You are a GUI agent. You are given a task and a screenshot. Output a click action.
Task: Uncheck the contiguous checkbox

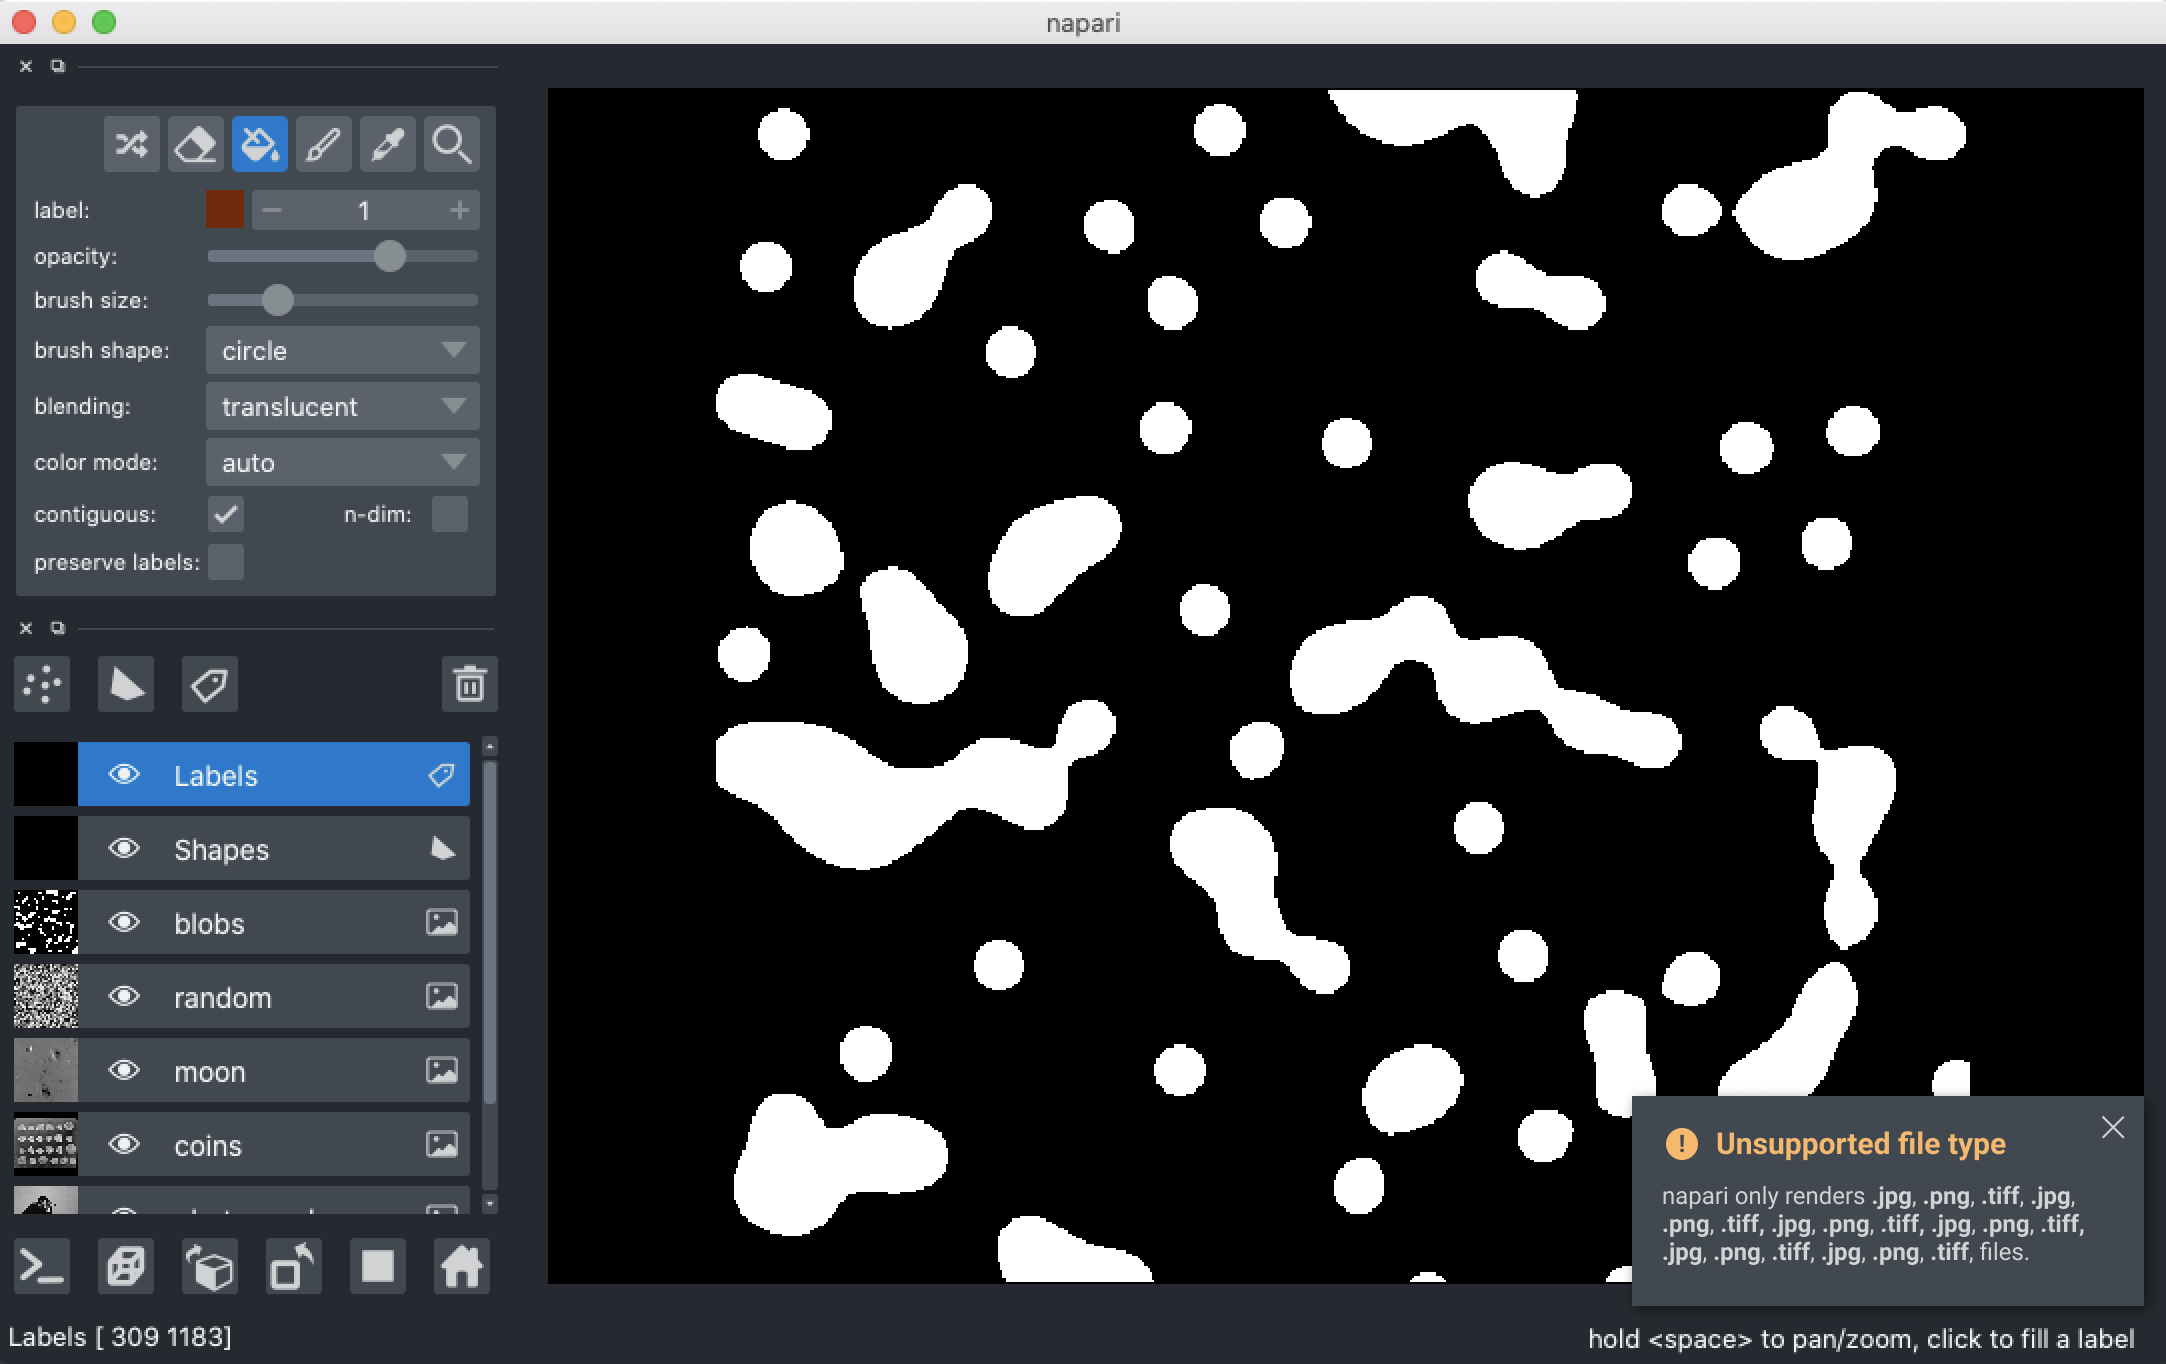pos(226,515)
